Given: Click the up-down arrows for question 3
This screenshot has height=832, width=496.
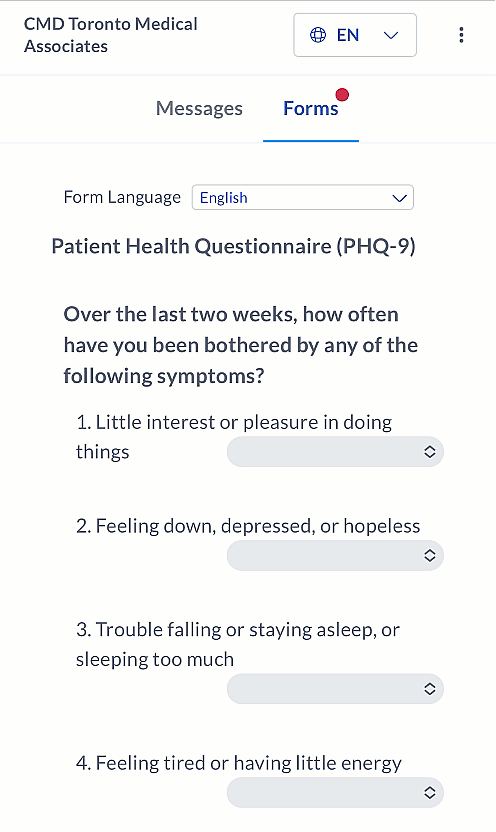Looking at the screenshot, I should 430,689.
